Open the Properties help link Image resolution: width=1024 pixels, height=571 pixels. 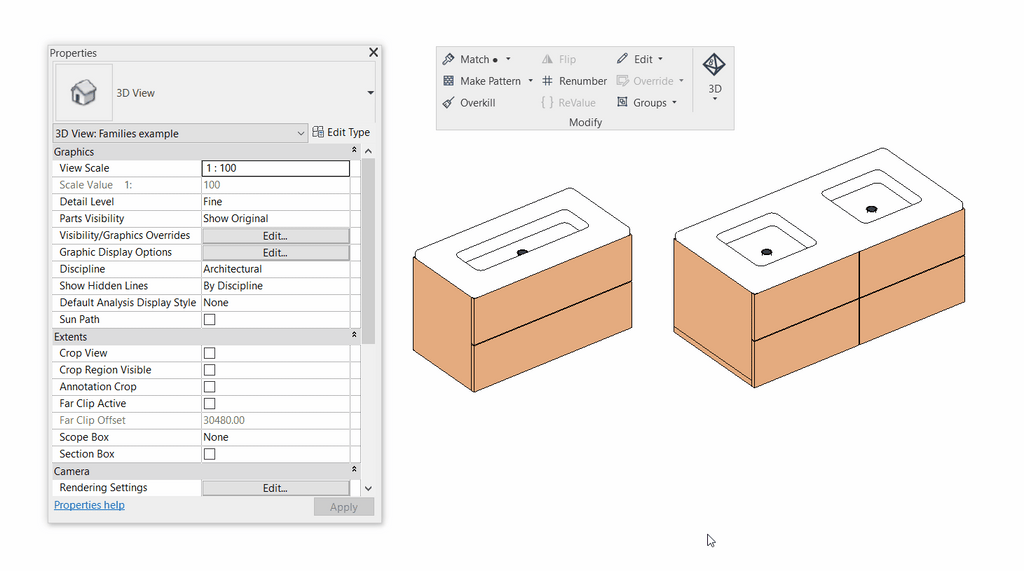pyautogui.click(x=89, y=505)
